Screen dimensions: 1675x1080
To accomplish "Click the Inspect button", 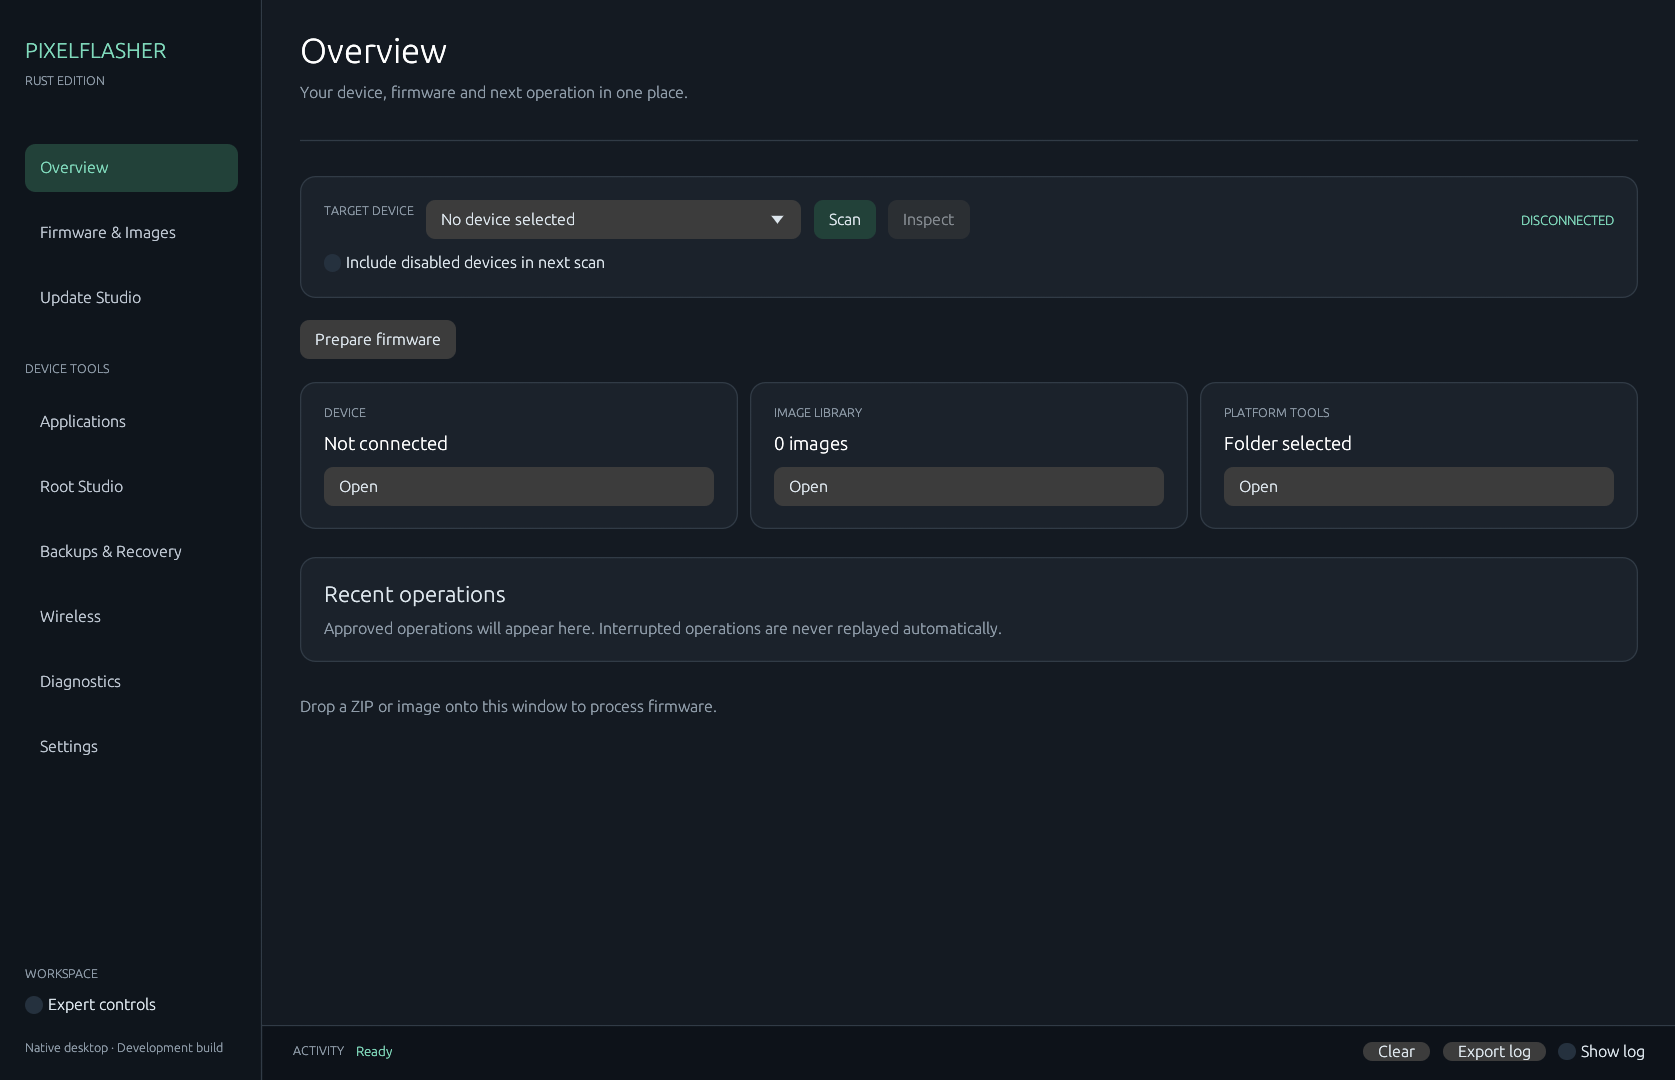I will tap(928, 220).
